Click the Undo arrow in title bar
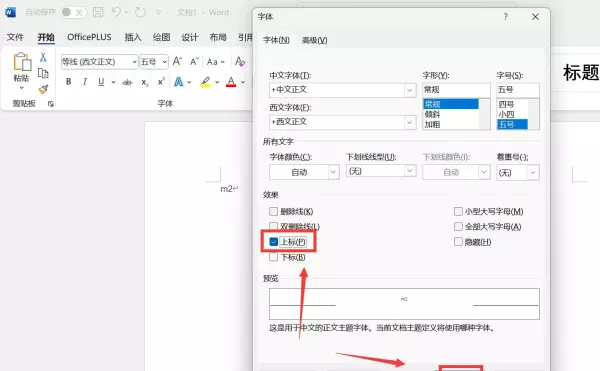The width and height of the screenshot is (600, 371). (x=116, y=12)
